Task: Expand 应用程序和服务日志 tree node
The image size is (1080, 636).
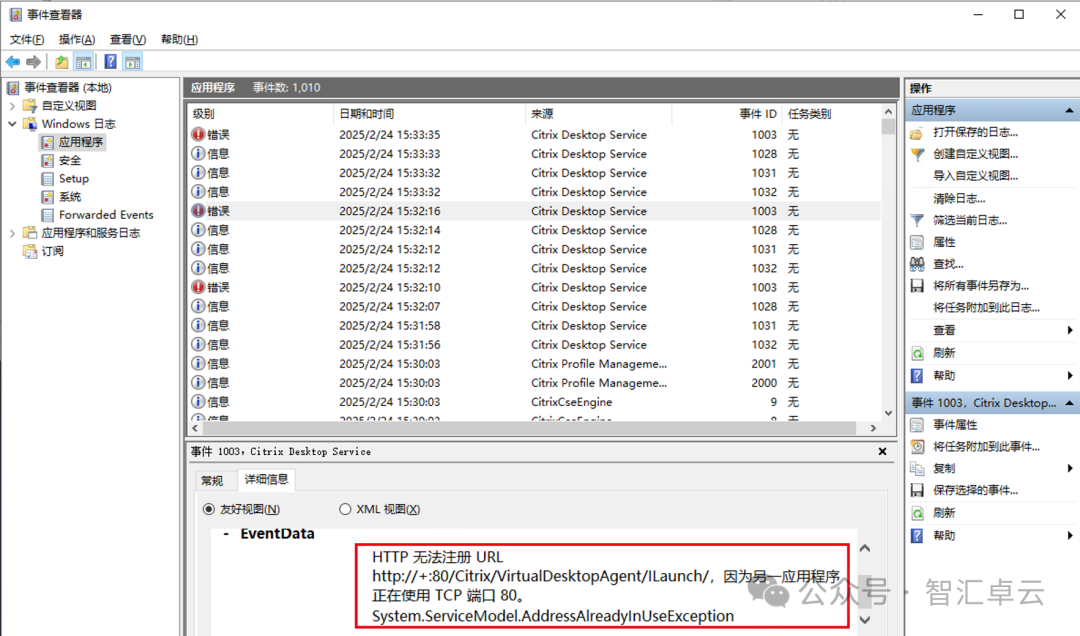Action: pos(12,234)
